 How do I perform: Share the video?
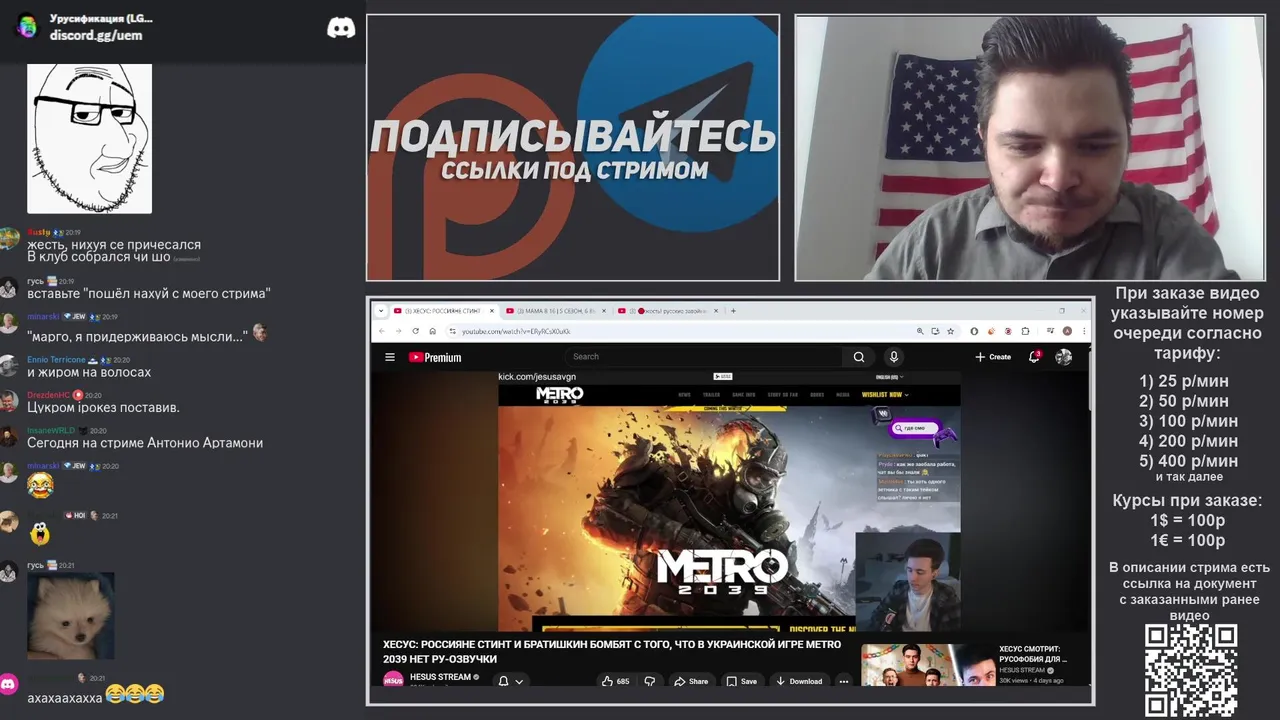click(x=690, y=681)
